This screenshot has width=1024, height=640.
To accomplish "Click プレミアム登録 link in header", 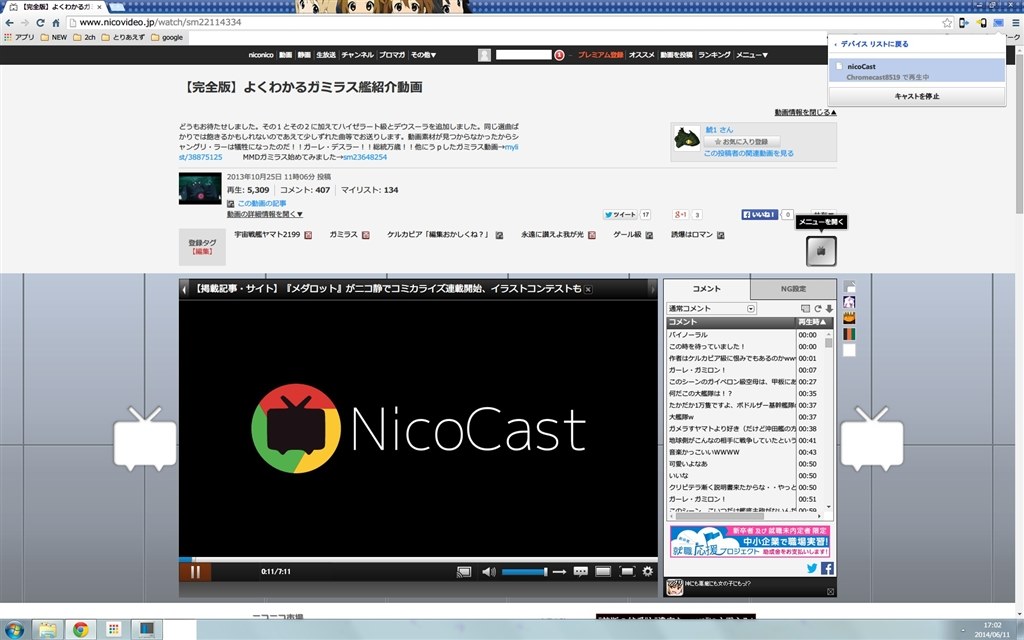I will pyautogui.click(x=600, y=56).
